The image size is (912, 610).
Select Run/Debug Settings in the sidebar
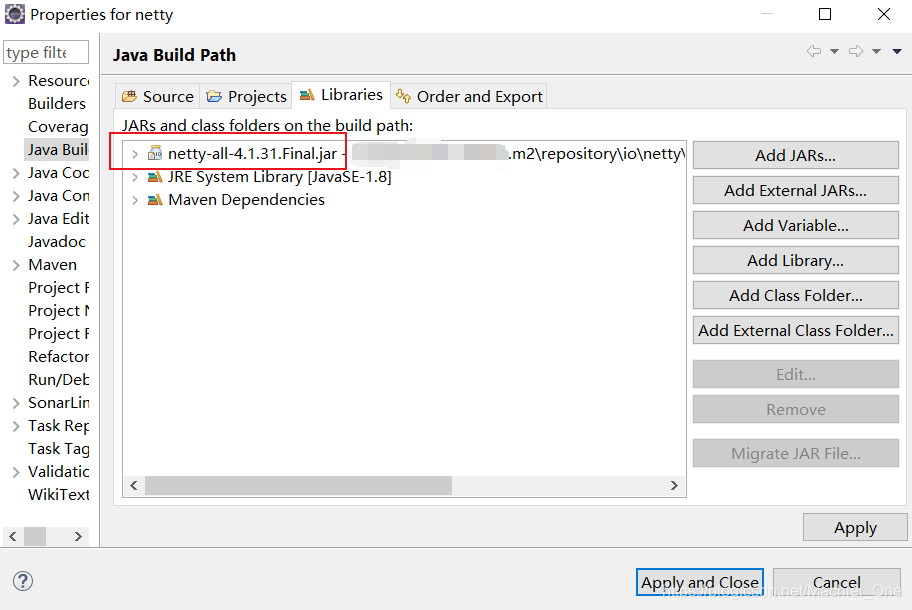pos(59,380)
